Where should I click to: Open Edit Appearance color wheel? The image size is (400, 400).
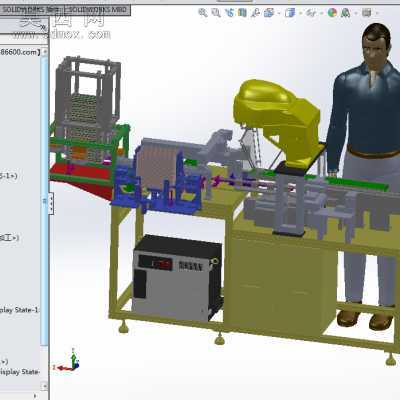coord(332,13)
